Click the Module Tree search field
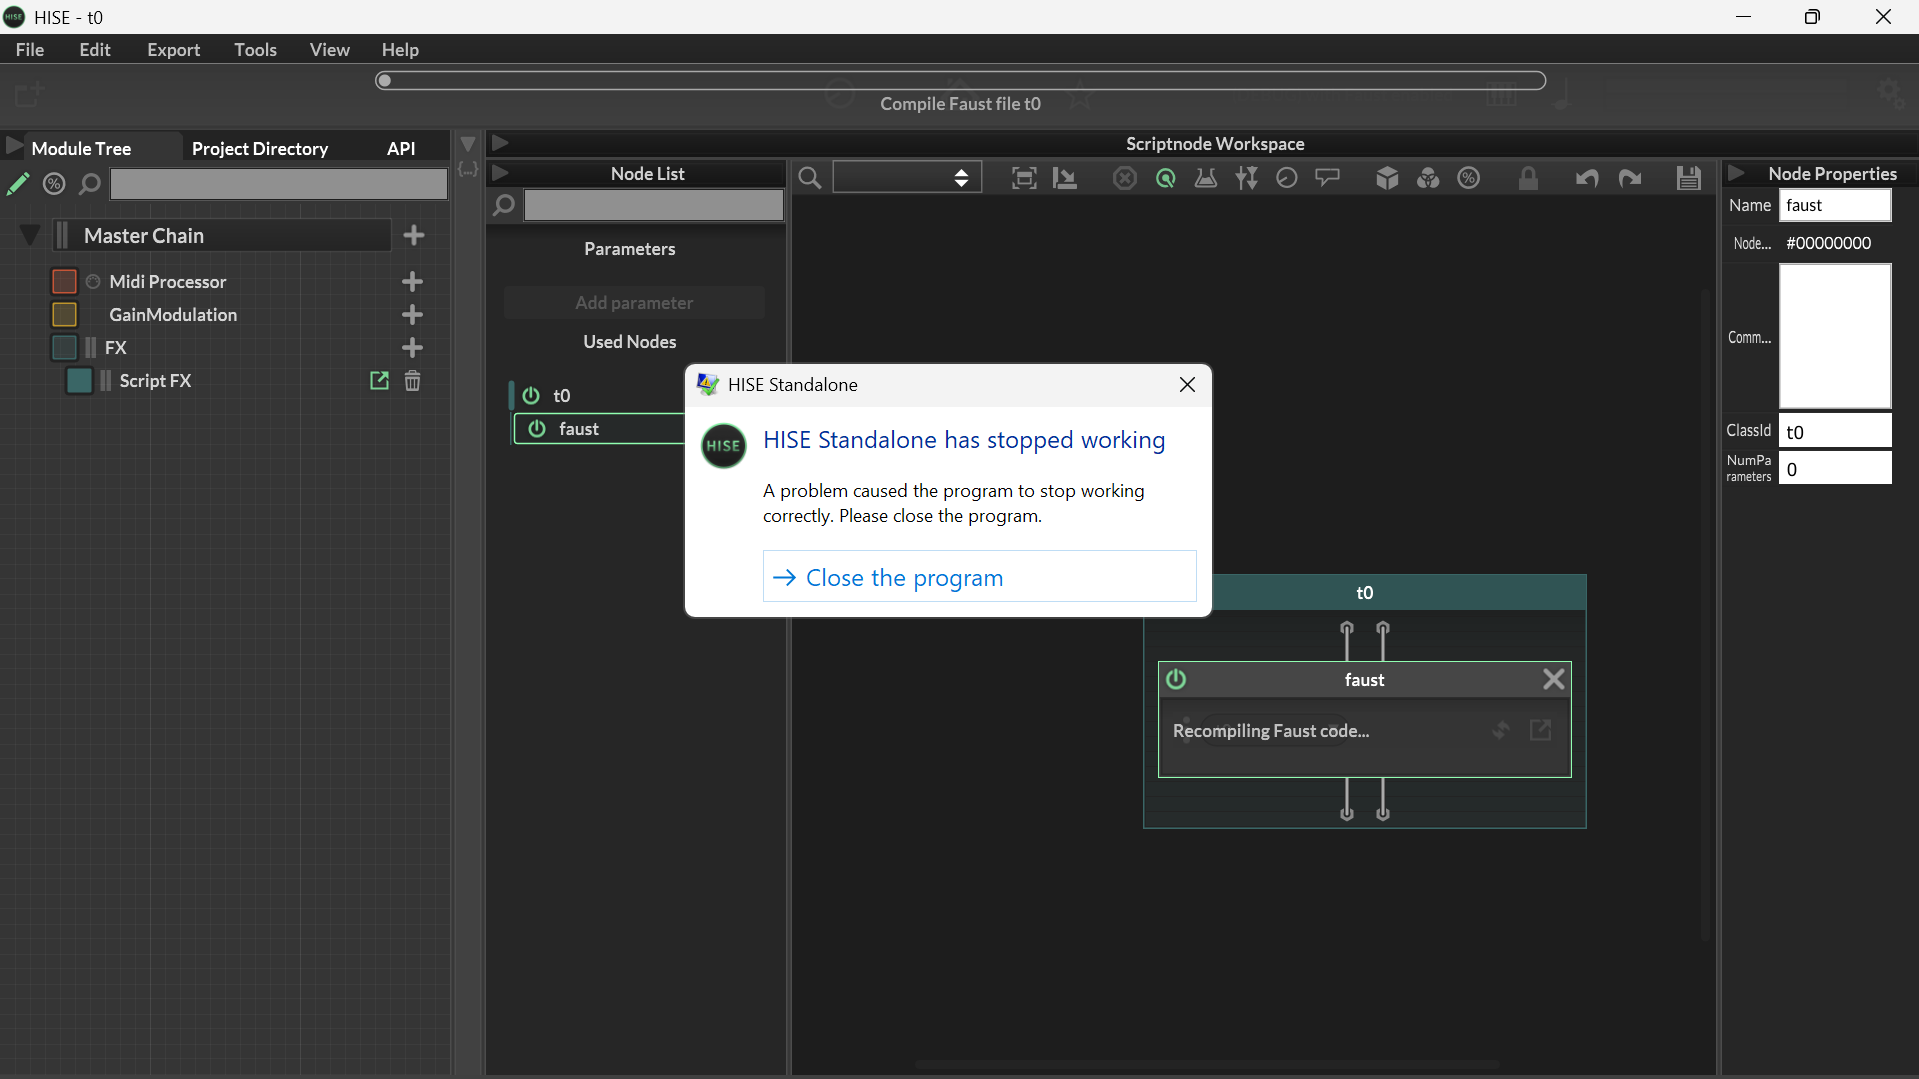The height and width of the screenshot is (1079, 1919). 278,184
